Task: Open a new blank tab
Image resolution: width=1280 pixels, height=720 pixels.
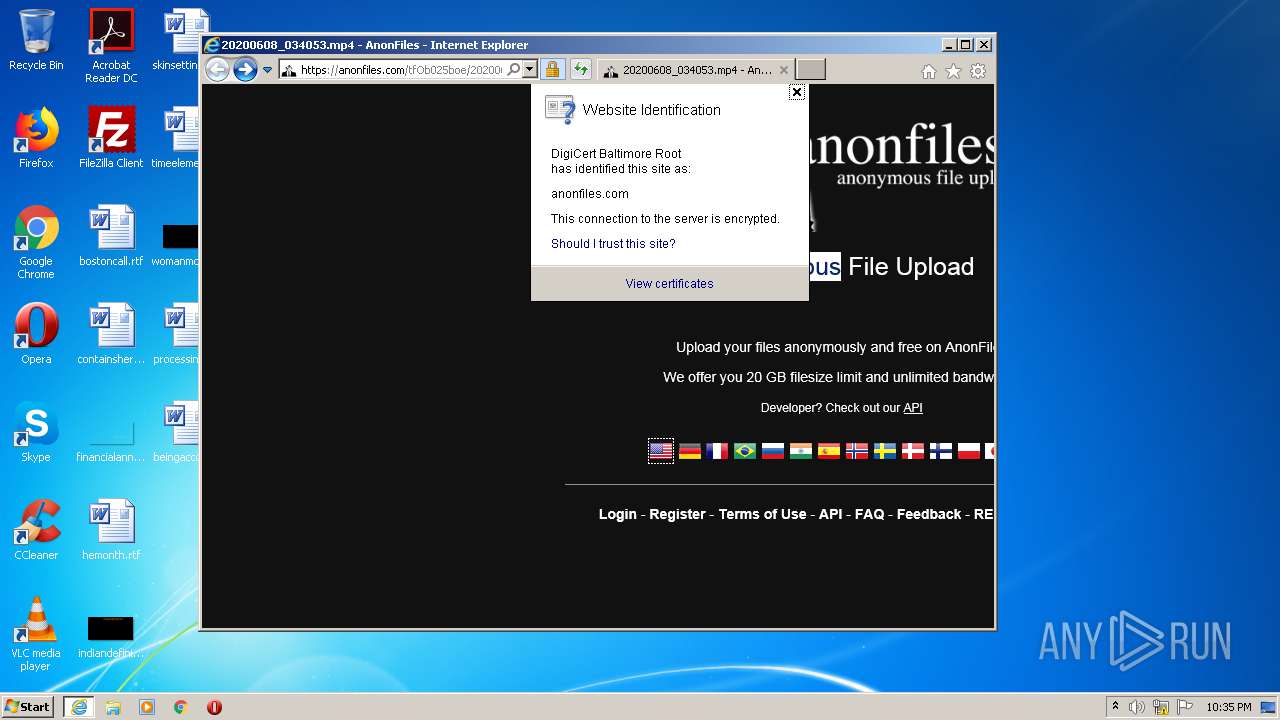Action: pyautogui.click(x=810, y=70)
